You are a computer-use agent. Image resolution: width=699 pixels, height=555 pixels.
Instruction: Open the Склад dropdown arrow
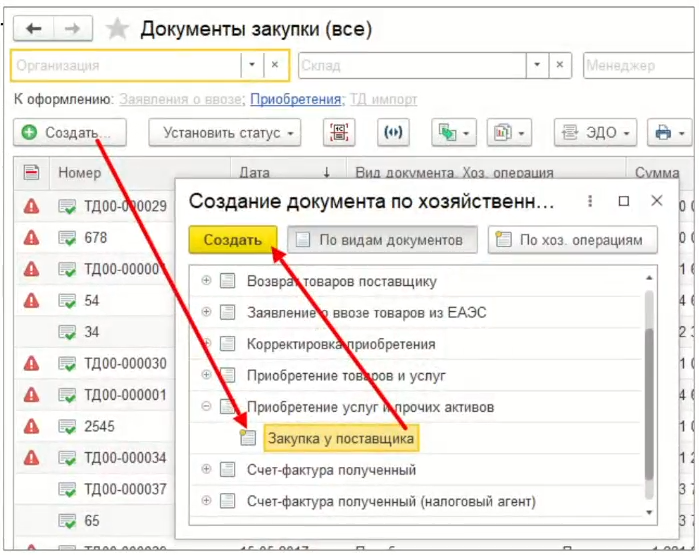537,65
